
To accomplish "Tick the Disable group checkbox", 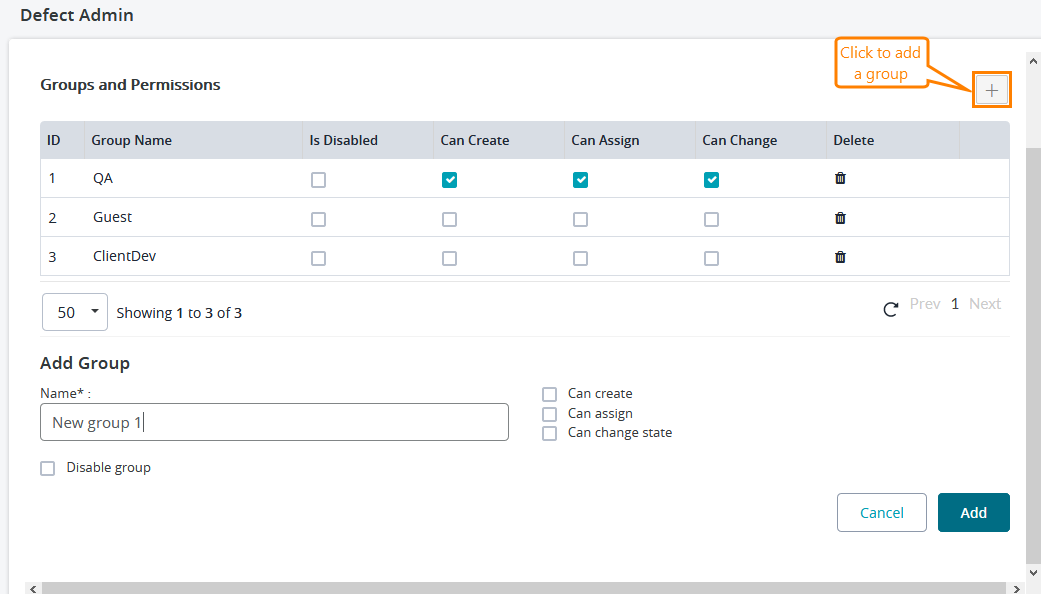I will 48,468.
